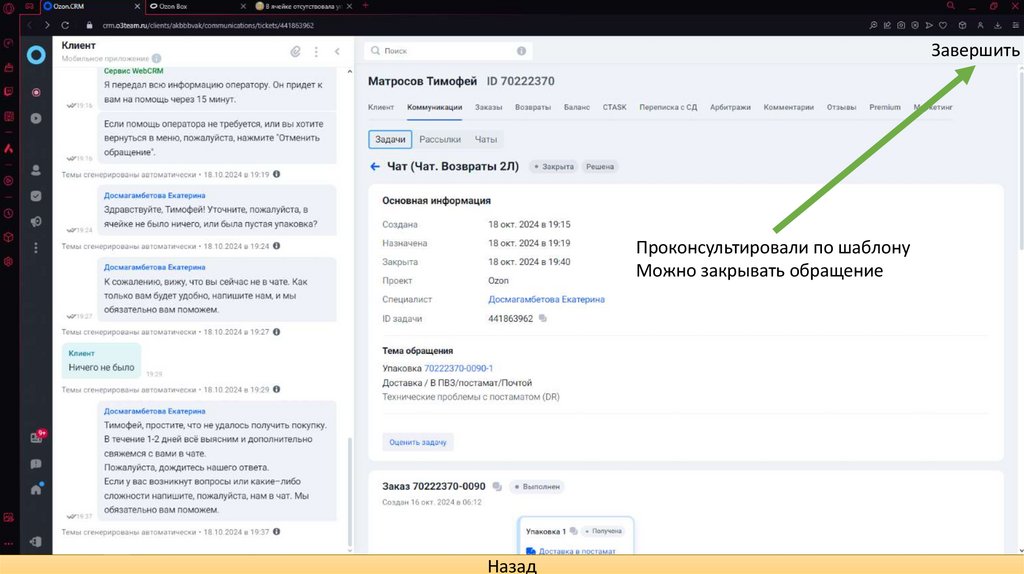Open the Premium tab

[x=884, y=107]
